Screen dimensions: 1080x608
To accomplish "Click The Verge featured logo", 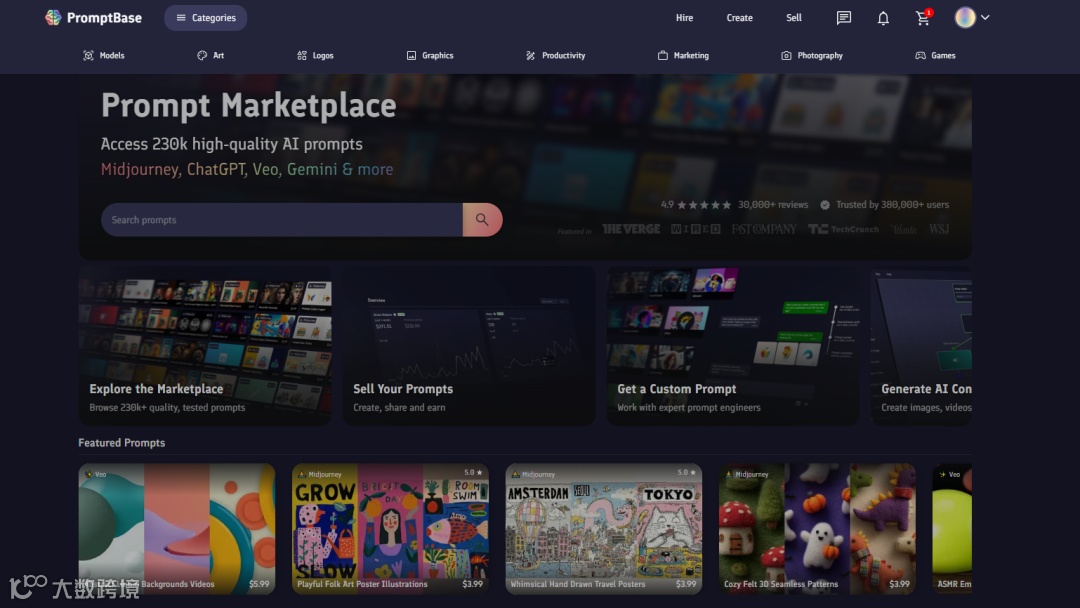I will [x=631, y=229].
